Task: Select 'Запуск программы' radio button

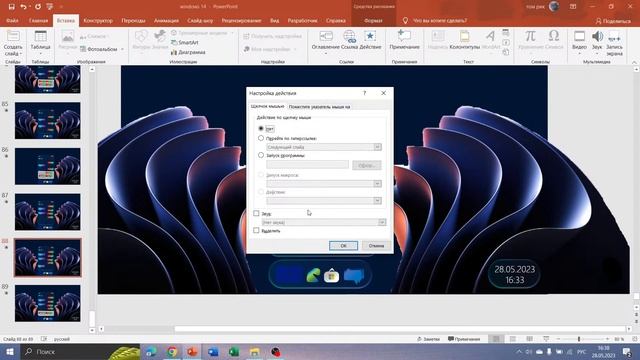Action: pyautogui.click(x=261, y=155)
